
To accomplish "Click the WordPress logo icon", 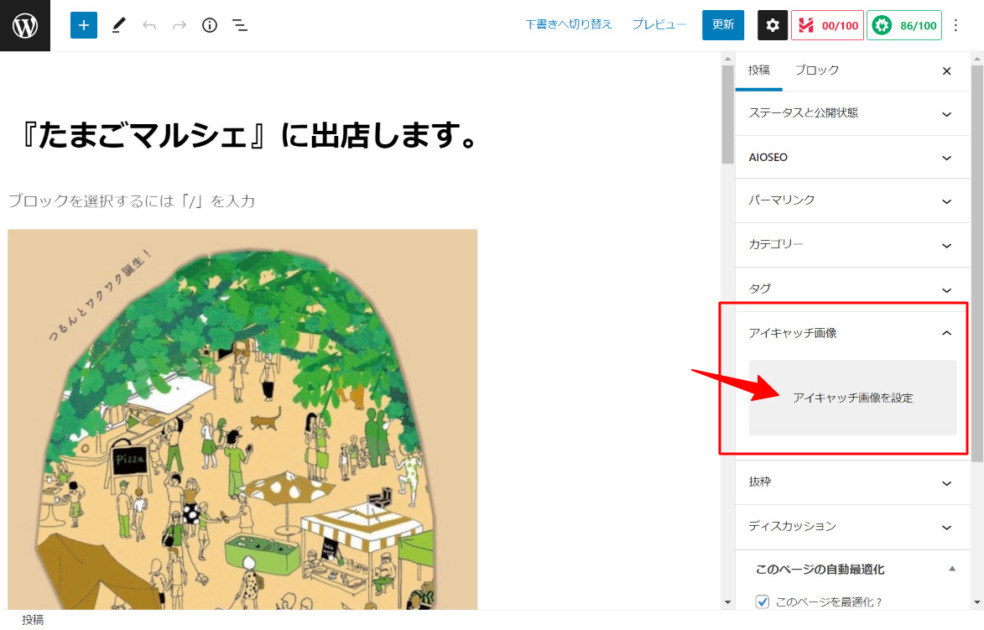I will [25, 25].
